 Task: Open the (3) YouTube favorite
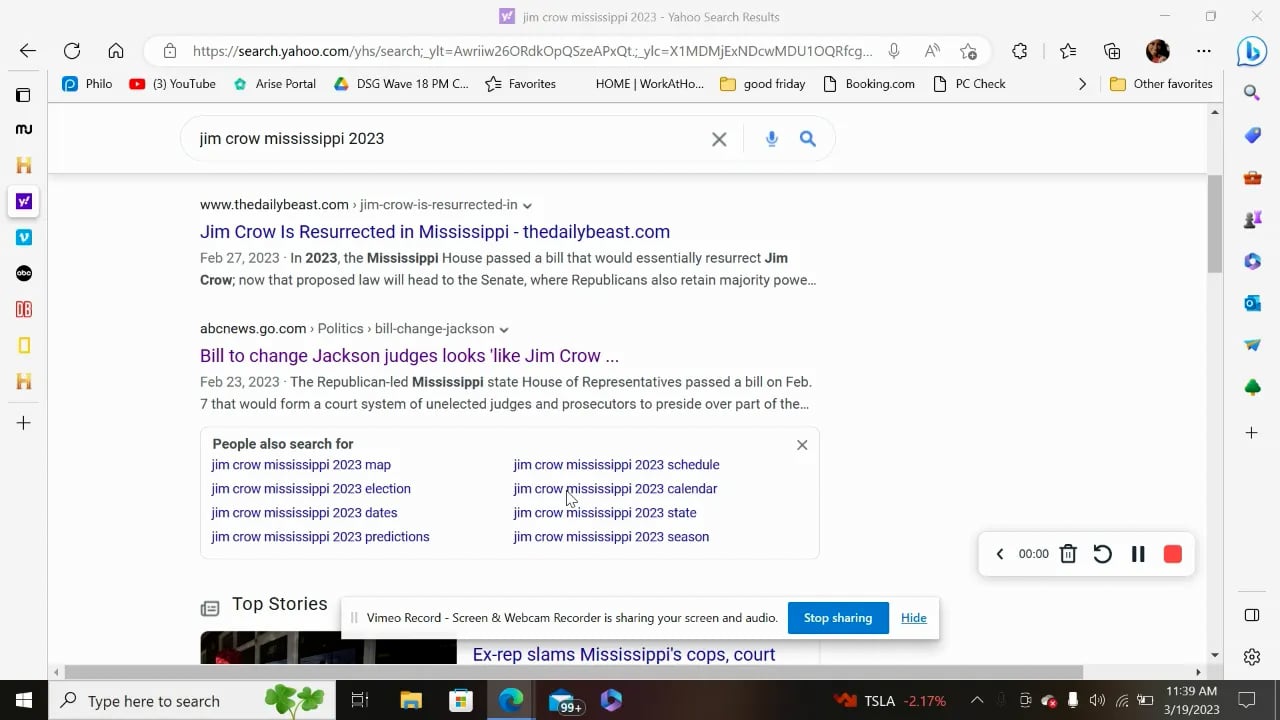click(172, 84)
